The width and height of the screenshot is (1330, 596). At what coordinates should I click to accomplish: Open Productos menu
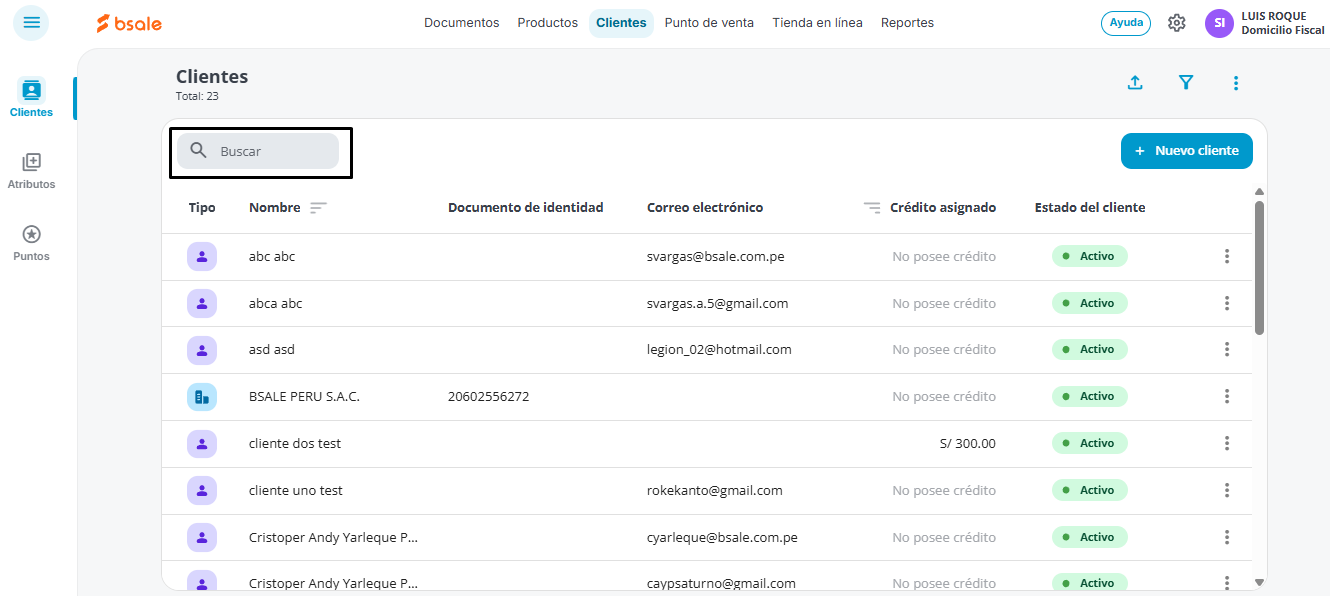(x=548, y=23)
